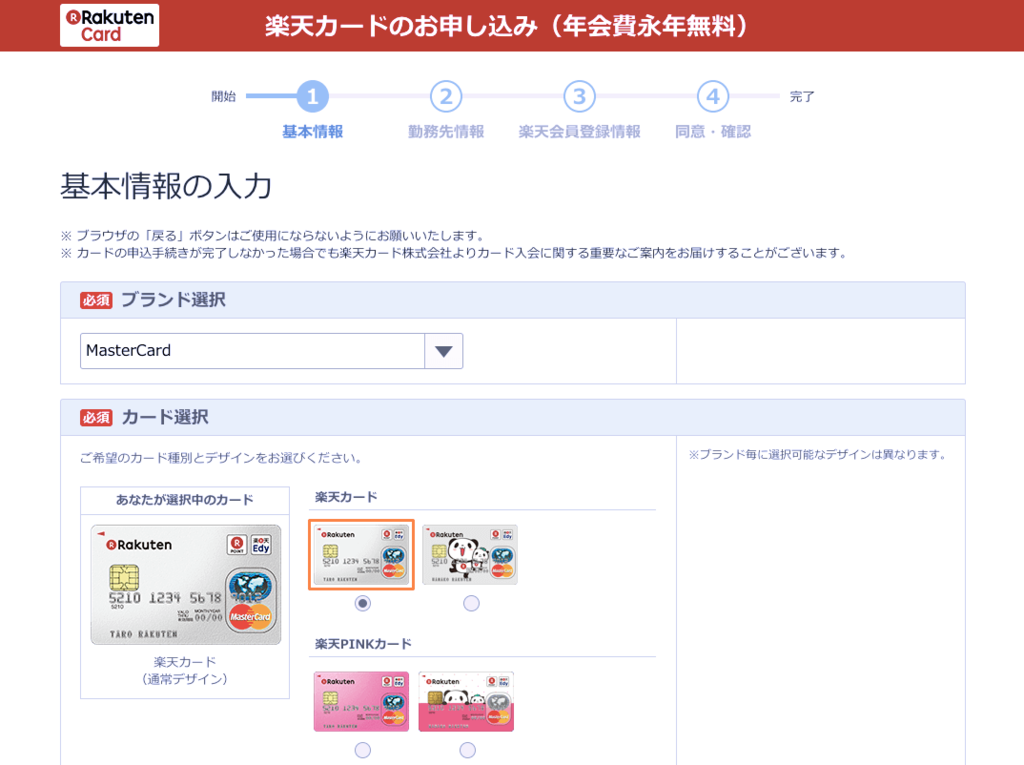
Task: Click the 楽天会員登録情報 step label
Action: click(x=579, y=132)
